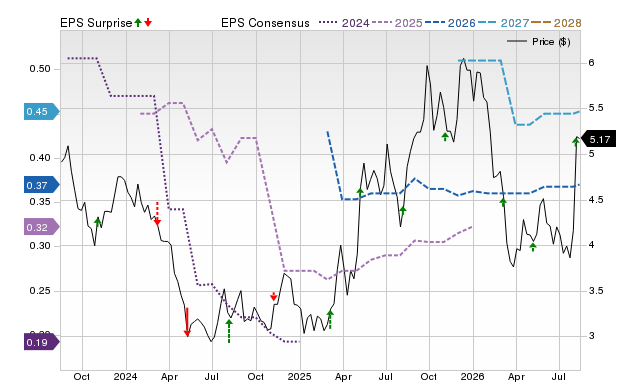Click the right price axis value 4.5

(x=596, y=200)
